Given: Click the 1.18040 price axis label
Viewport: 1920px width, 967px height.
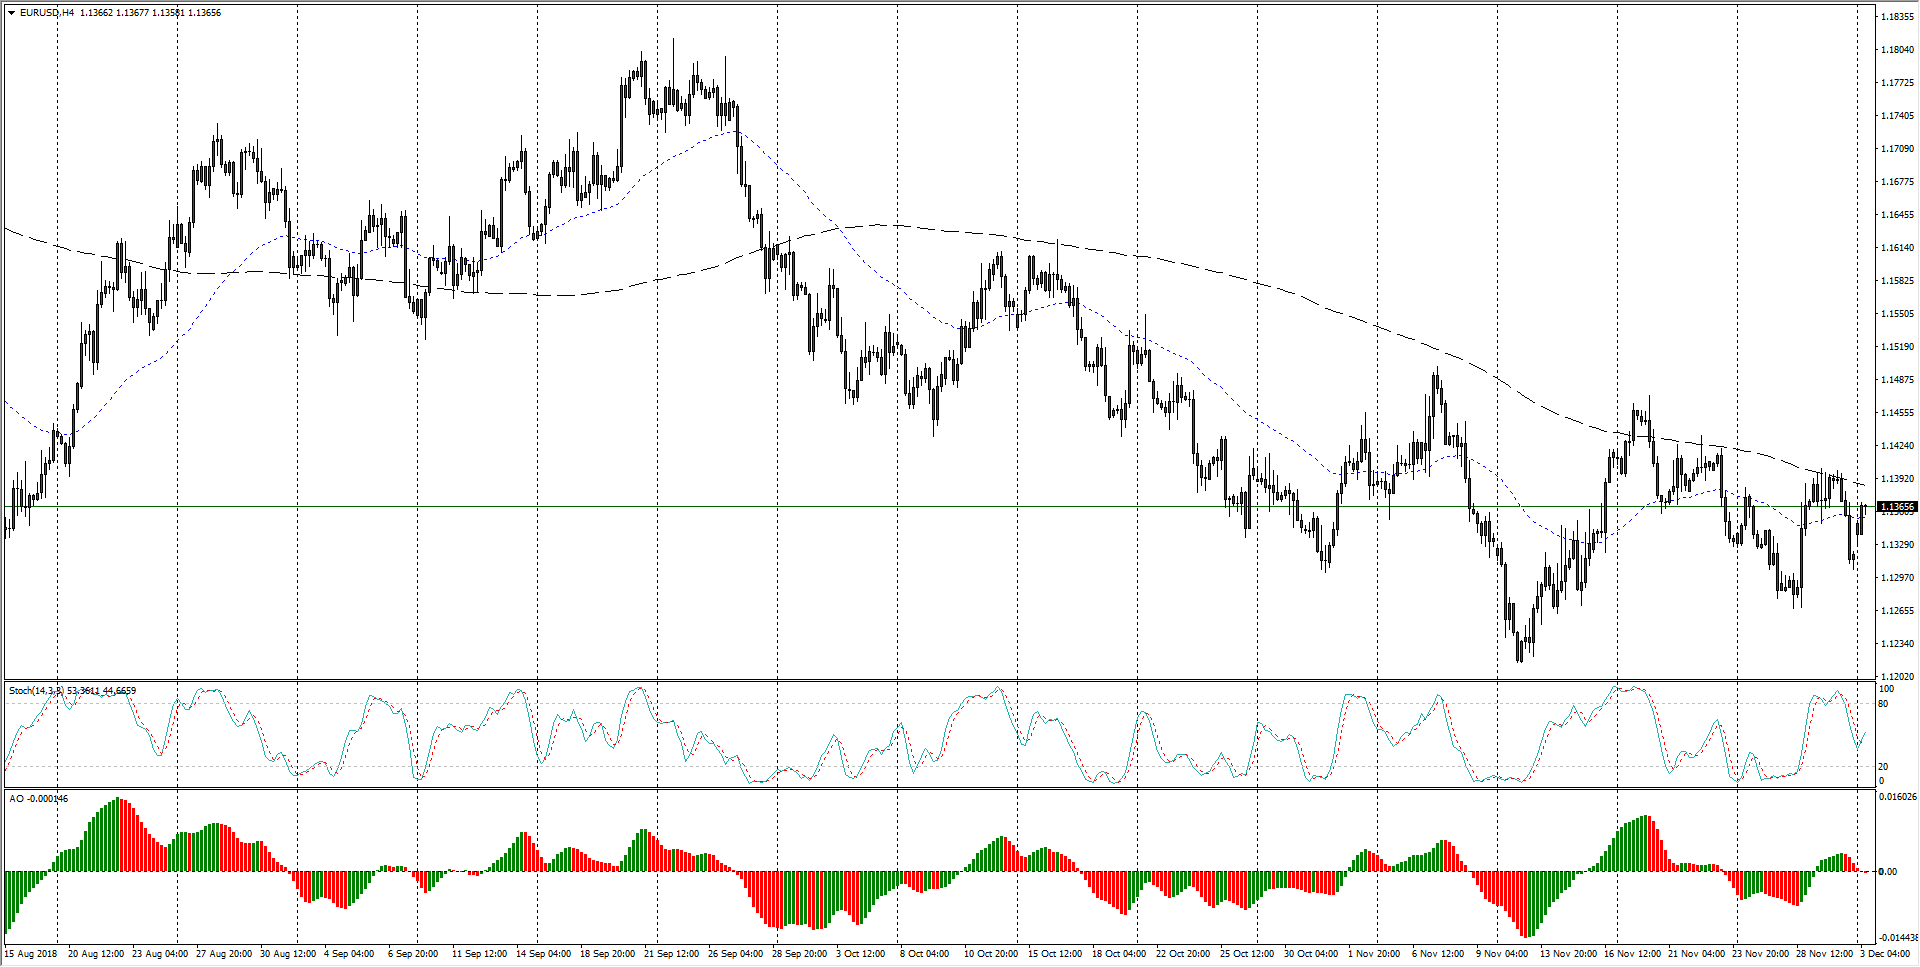Looking at the screenshot, I should click(1897, 50).
